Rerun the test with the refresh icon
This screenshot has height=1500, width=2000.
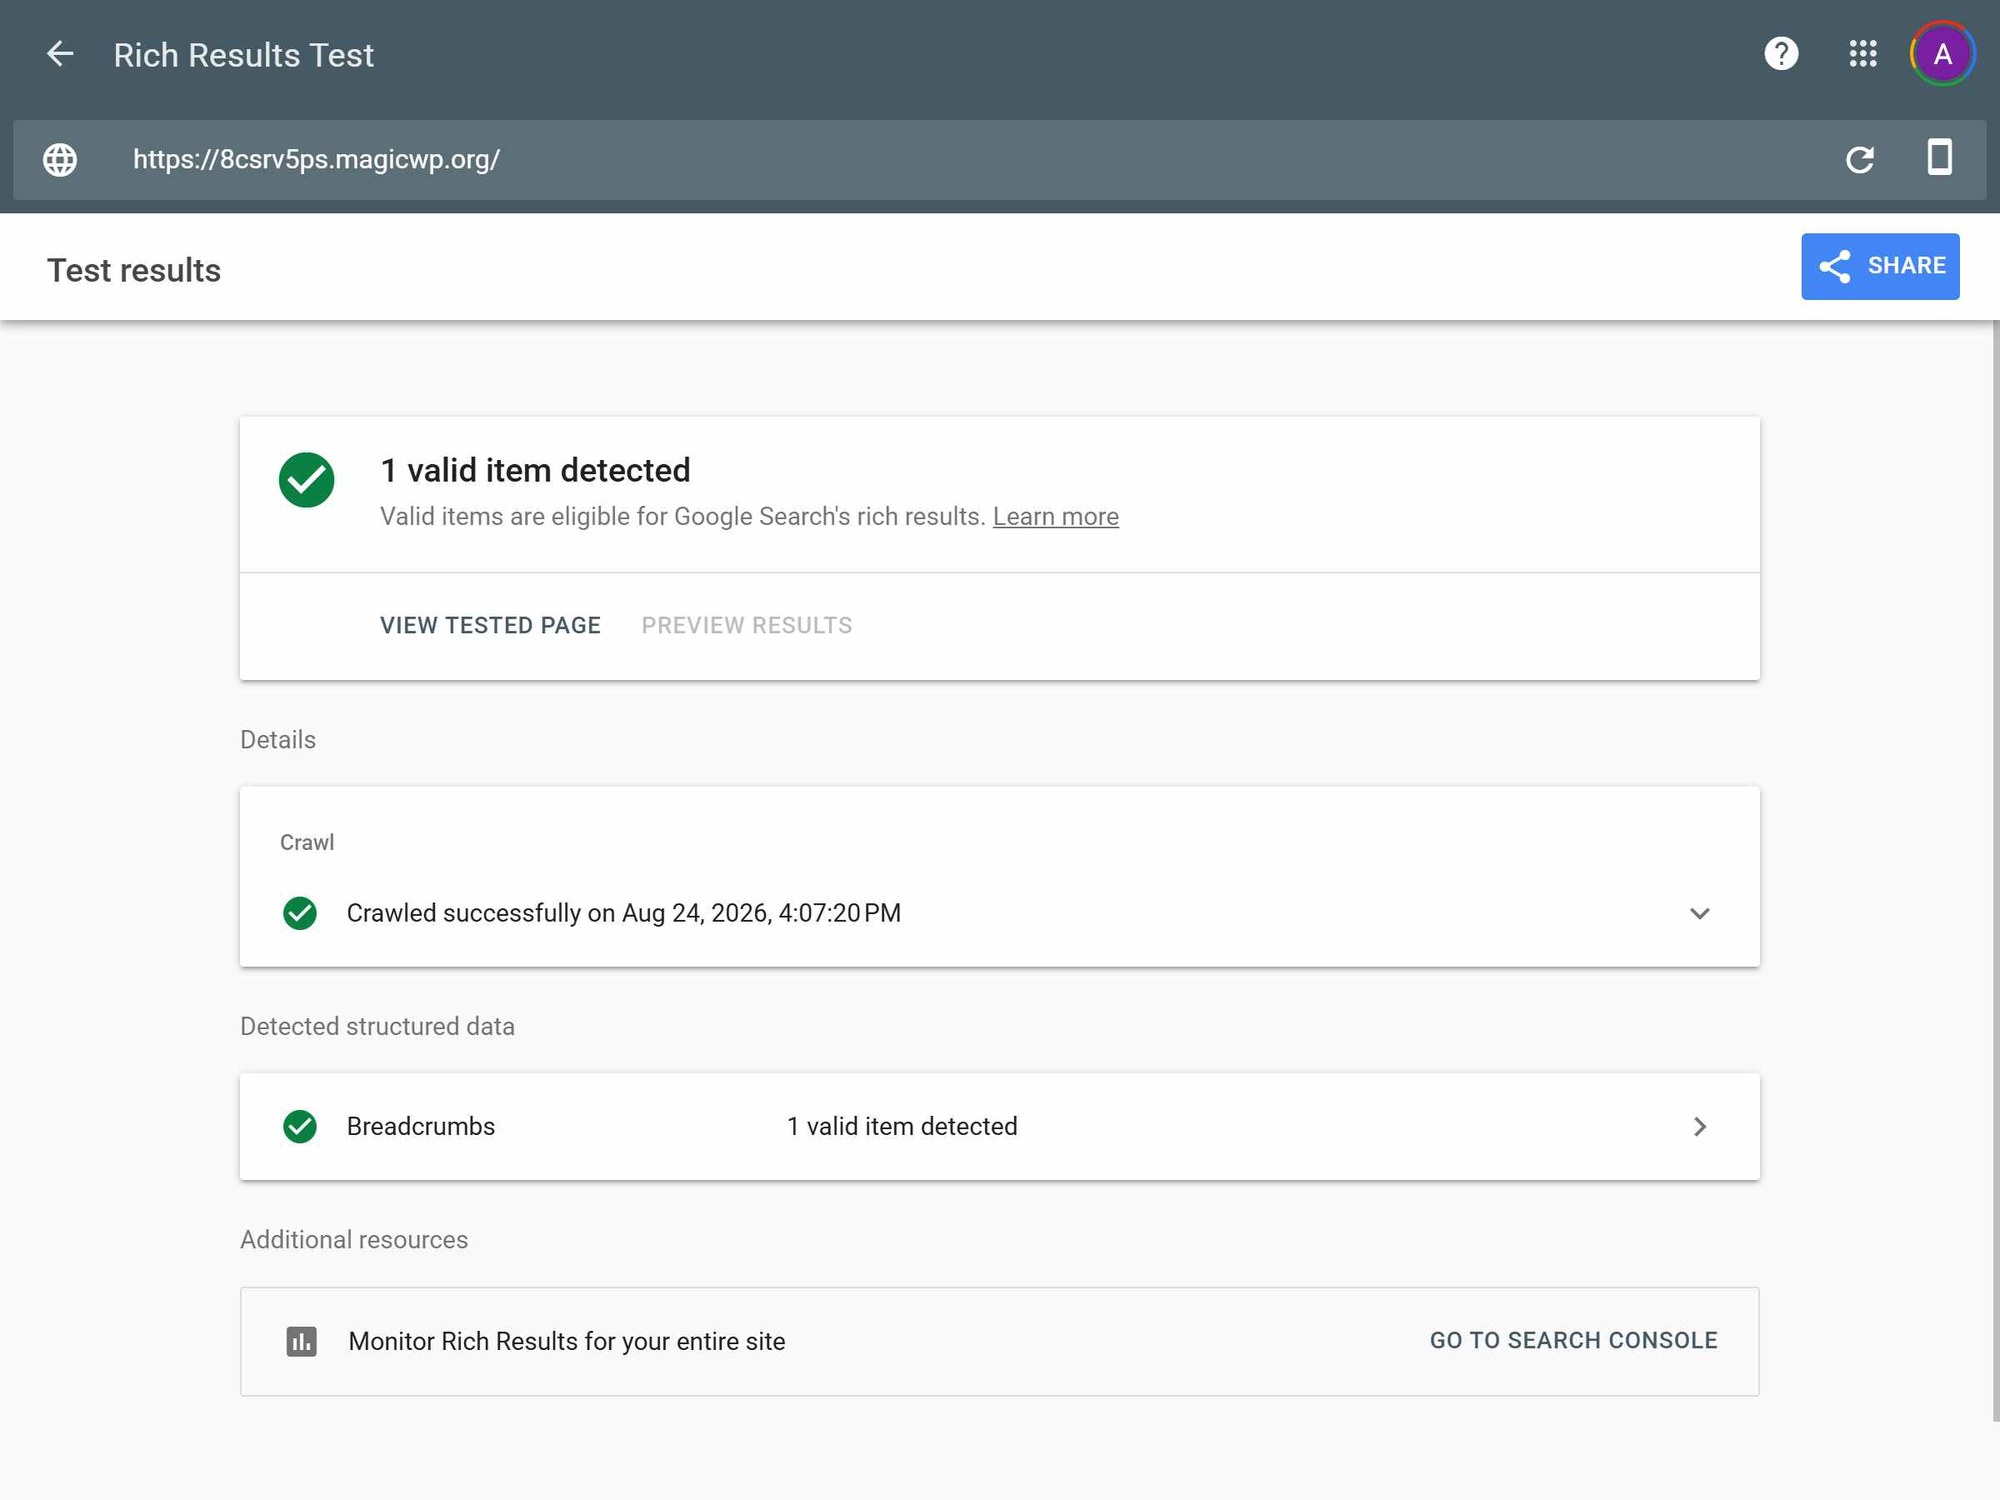(x=1860, y=160)
